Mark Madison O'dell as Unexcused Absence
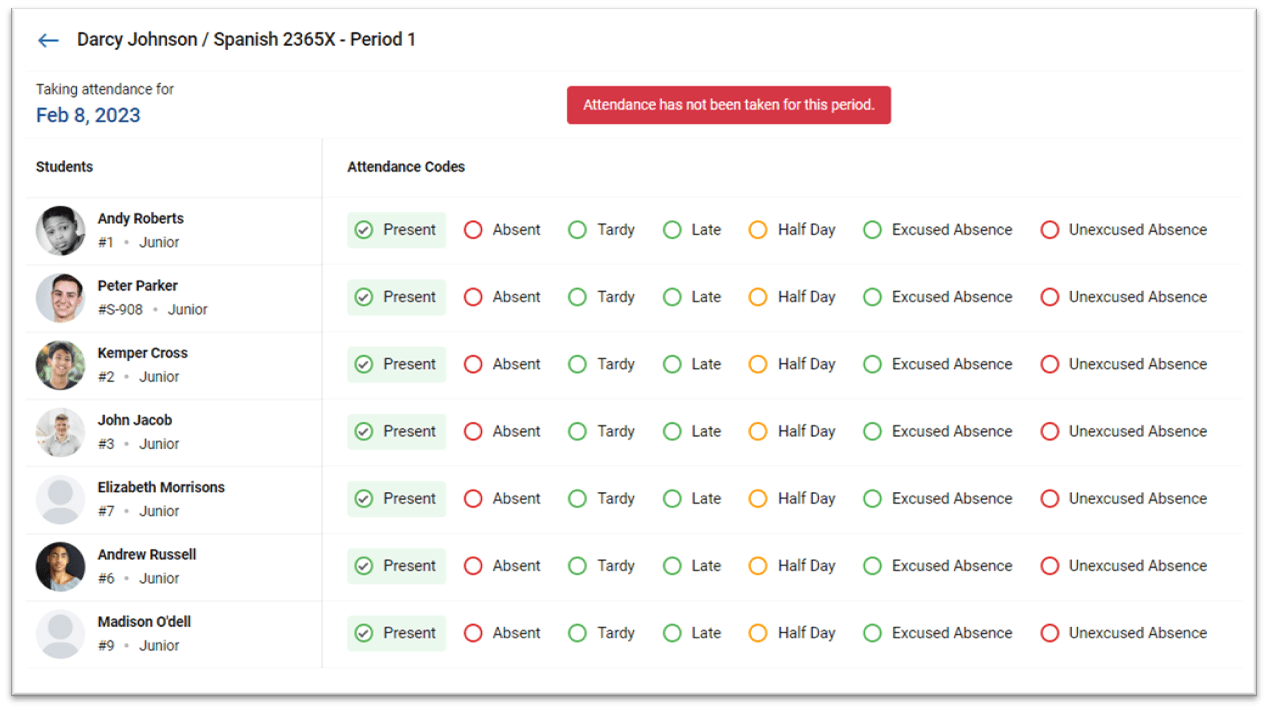 tap(1049, 633)
